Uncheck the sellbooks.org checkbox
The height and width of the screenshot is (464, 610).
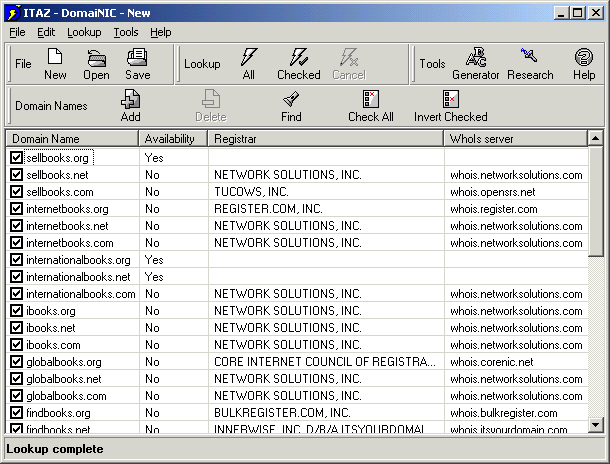tap(16, 158)
